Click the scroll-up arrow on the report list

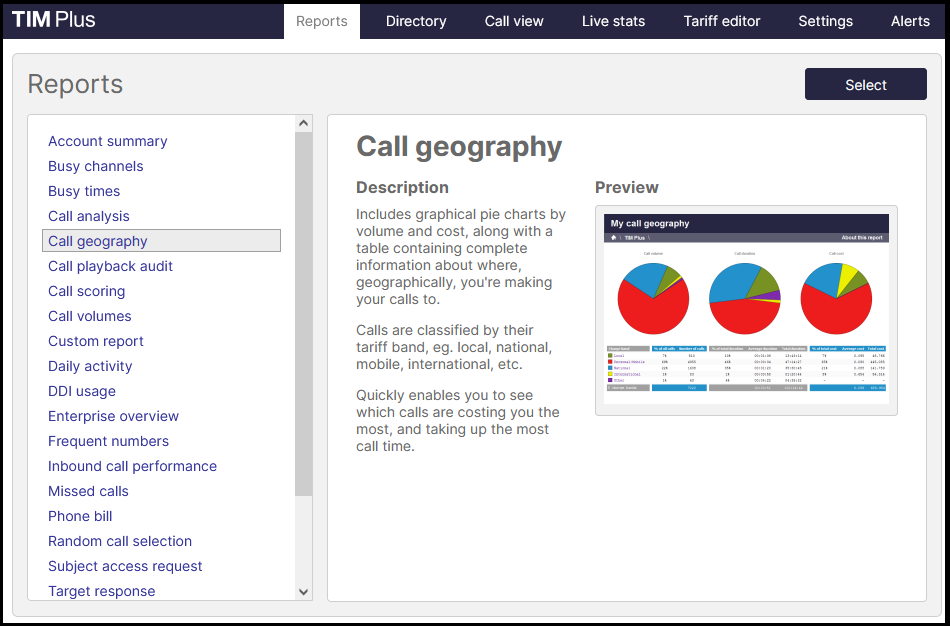point(303,121)
